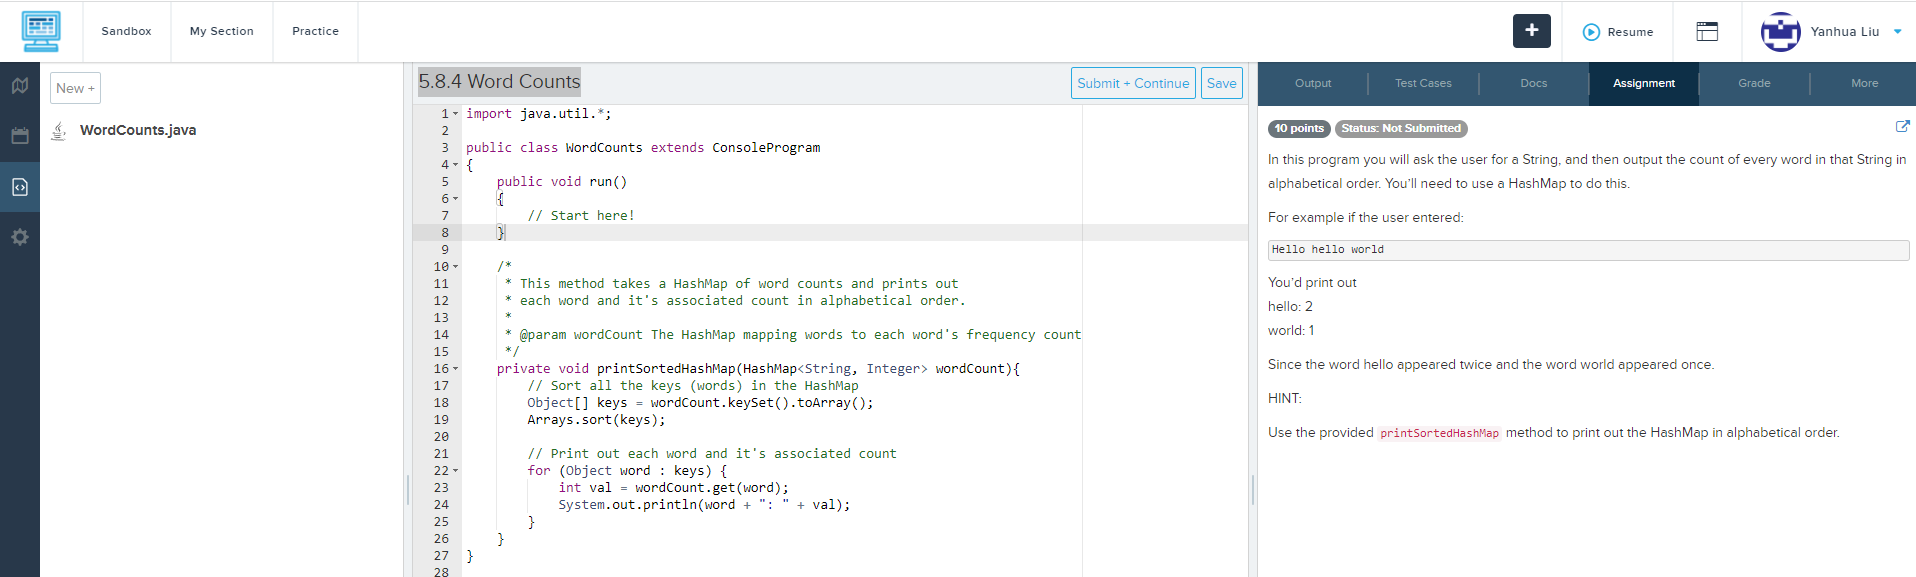
Task: Select the Assignment tab
Action: pyautogui.click(x=1643, y=83)
